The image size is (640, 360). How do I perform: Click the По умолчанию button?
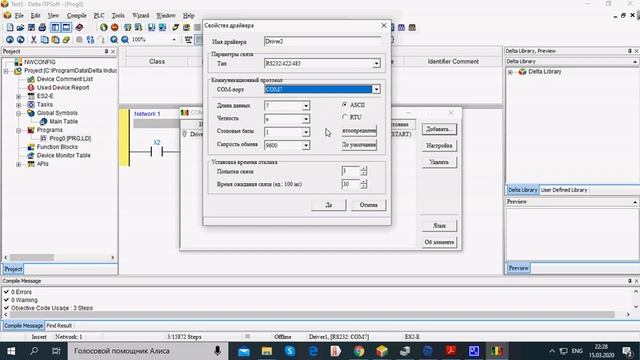click(359, 144)
